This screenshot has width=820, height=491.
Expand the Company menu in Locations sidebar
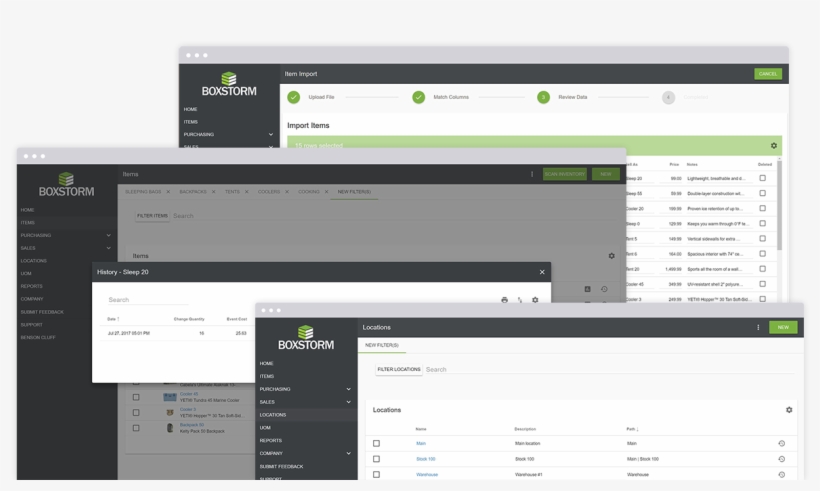348,453
